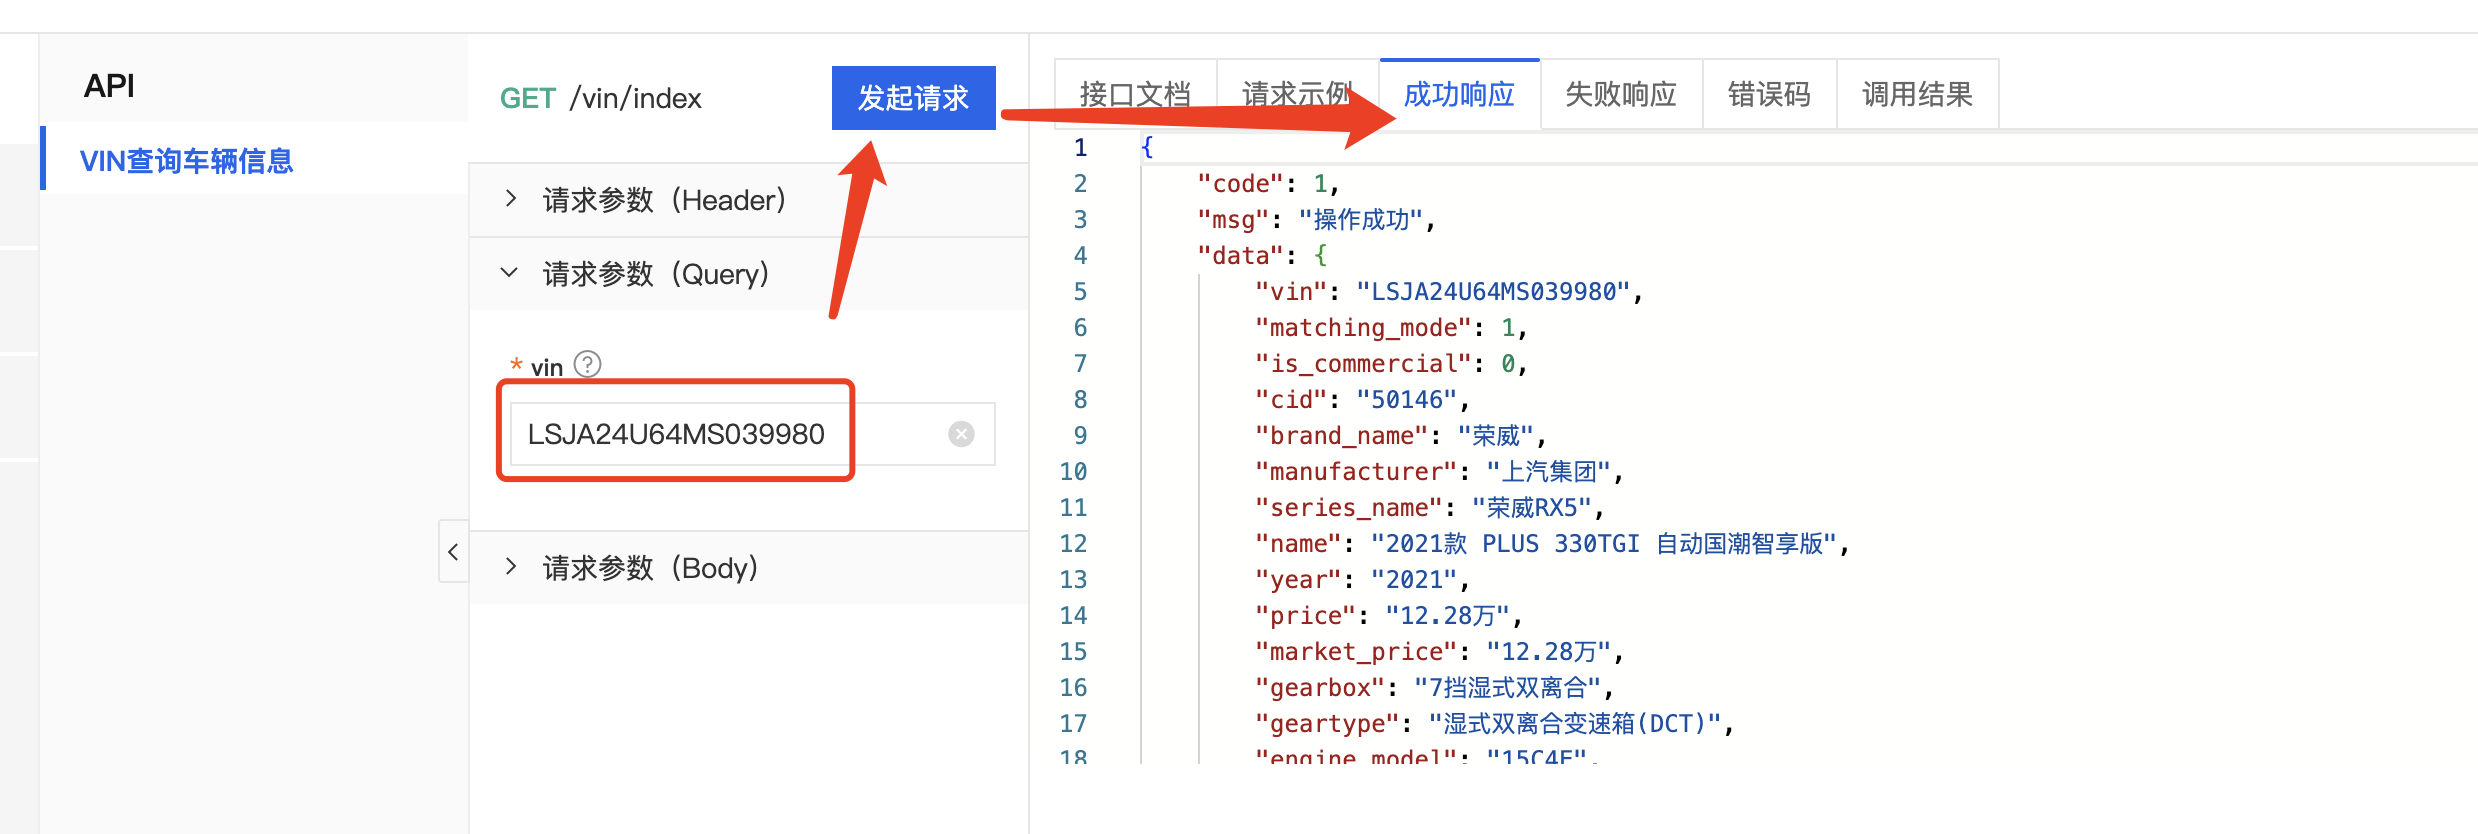Click the "name": "2021款 PLUS 330TGI" line

pos(1553,544)
